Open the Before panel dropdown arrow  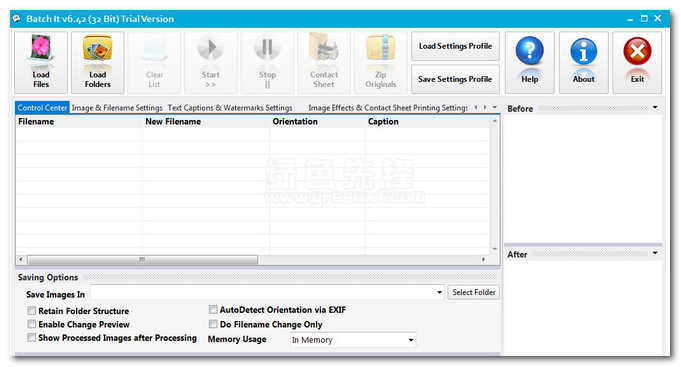point(655,107)
